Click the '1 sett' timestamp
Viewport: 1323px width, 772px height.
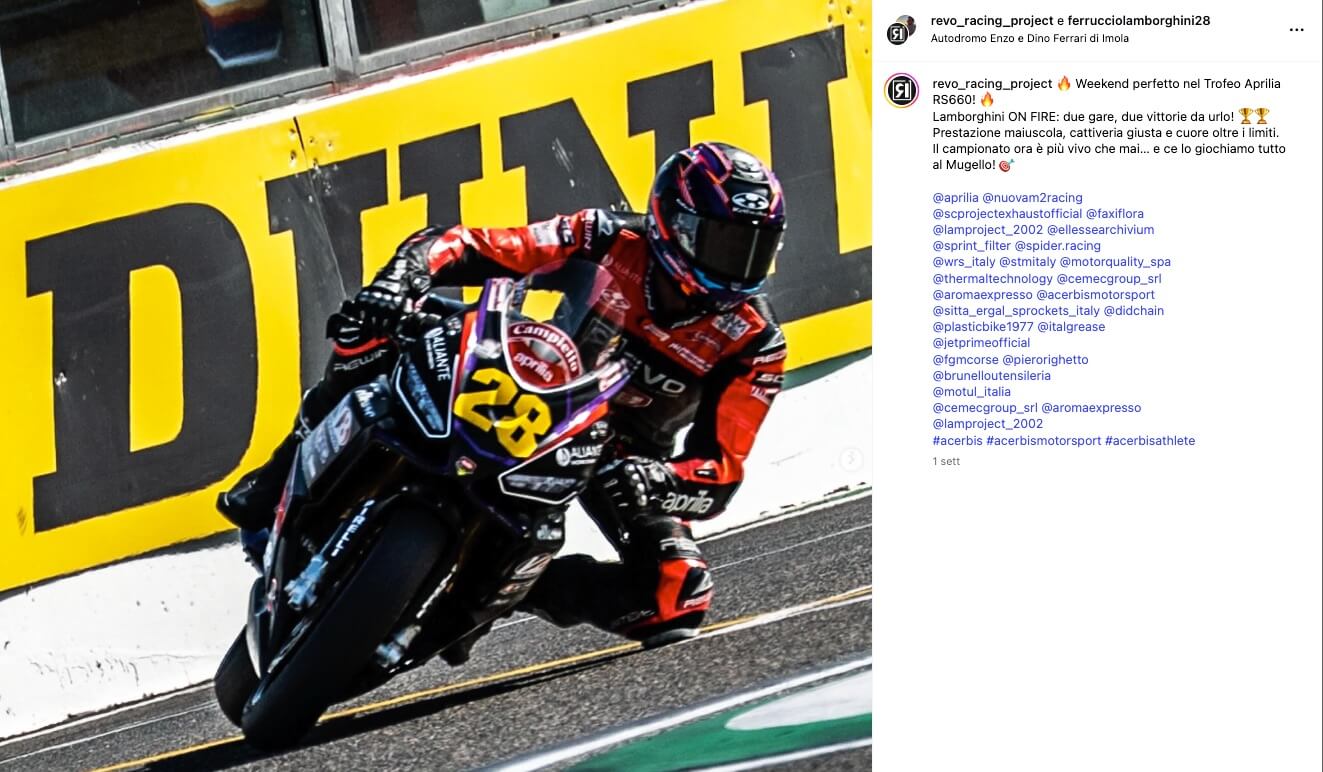coord(946,462)
